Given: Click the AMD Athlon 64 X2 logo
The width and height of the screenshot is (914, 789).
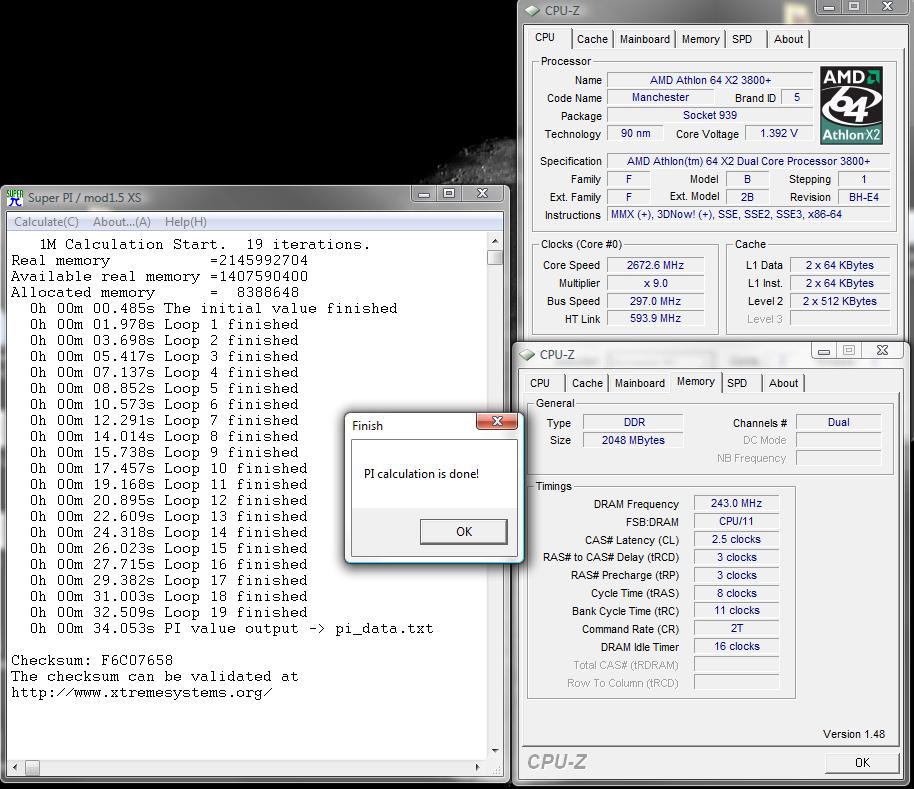Looking at the screenshot, I should click(x=851, y=105).
